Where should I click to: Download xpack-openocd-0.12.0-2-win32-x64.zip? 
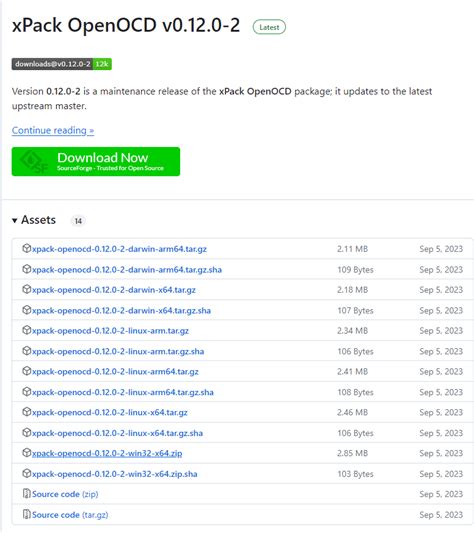pyautogui.click(x=107, y=453)
